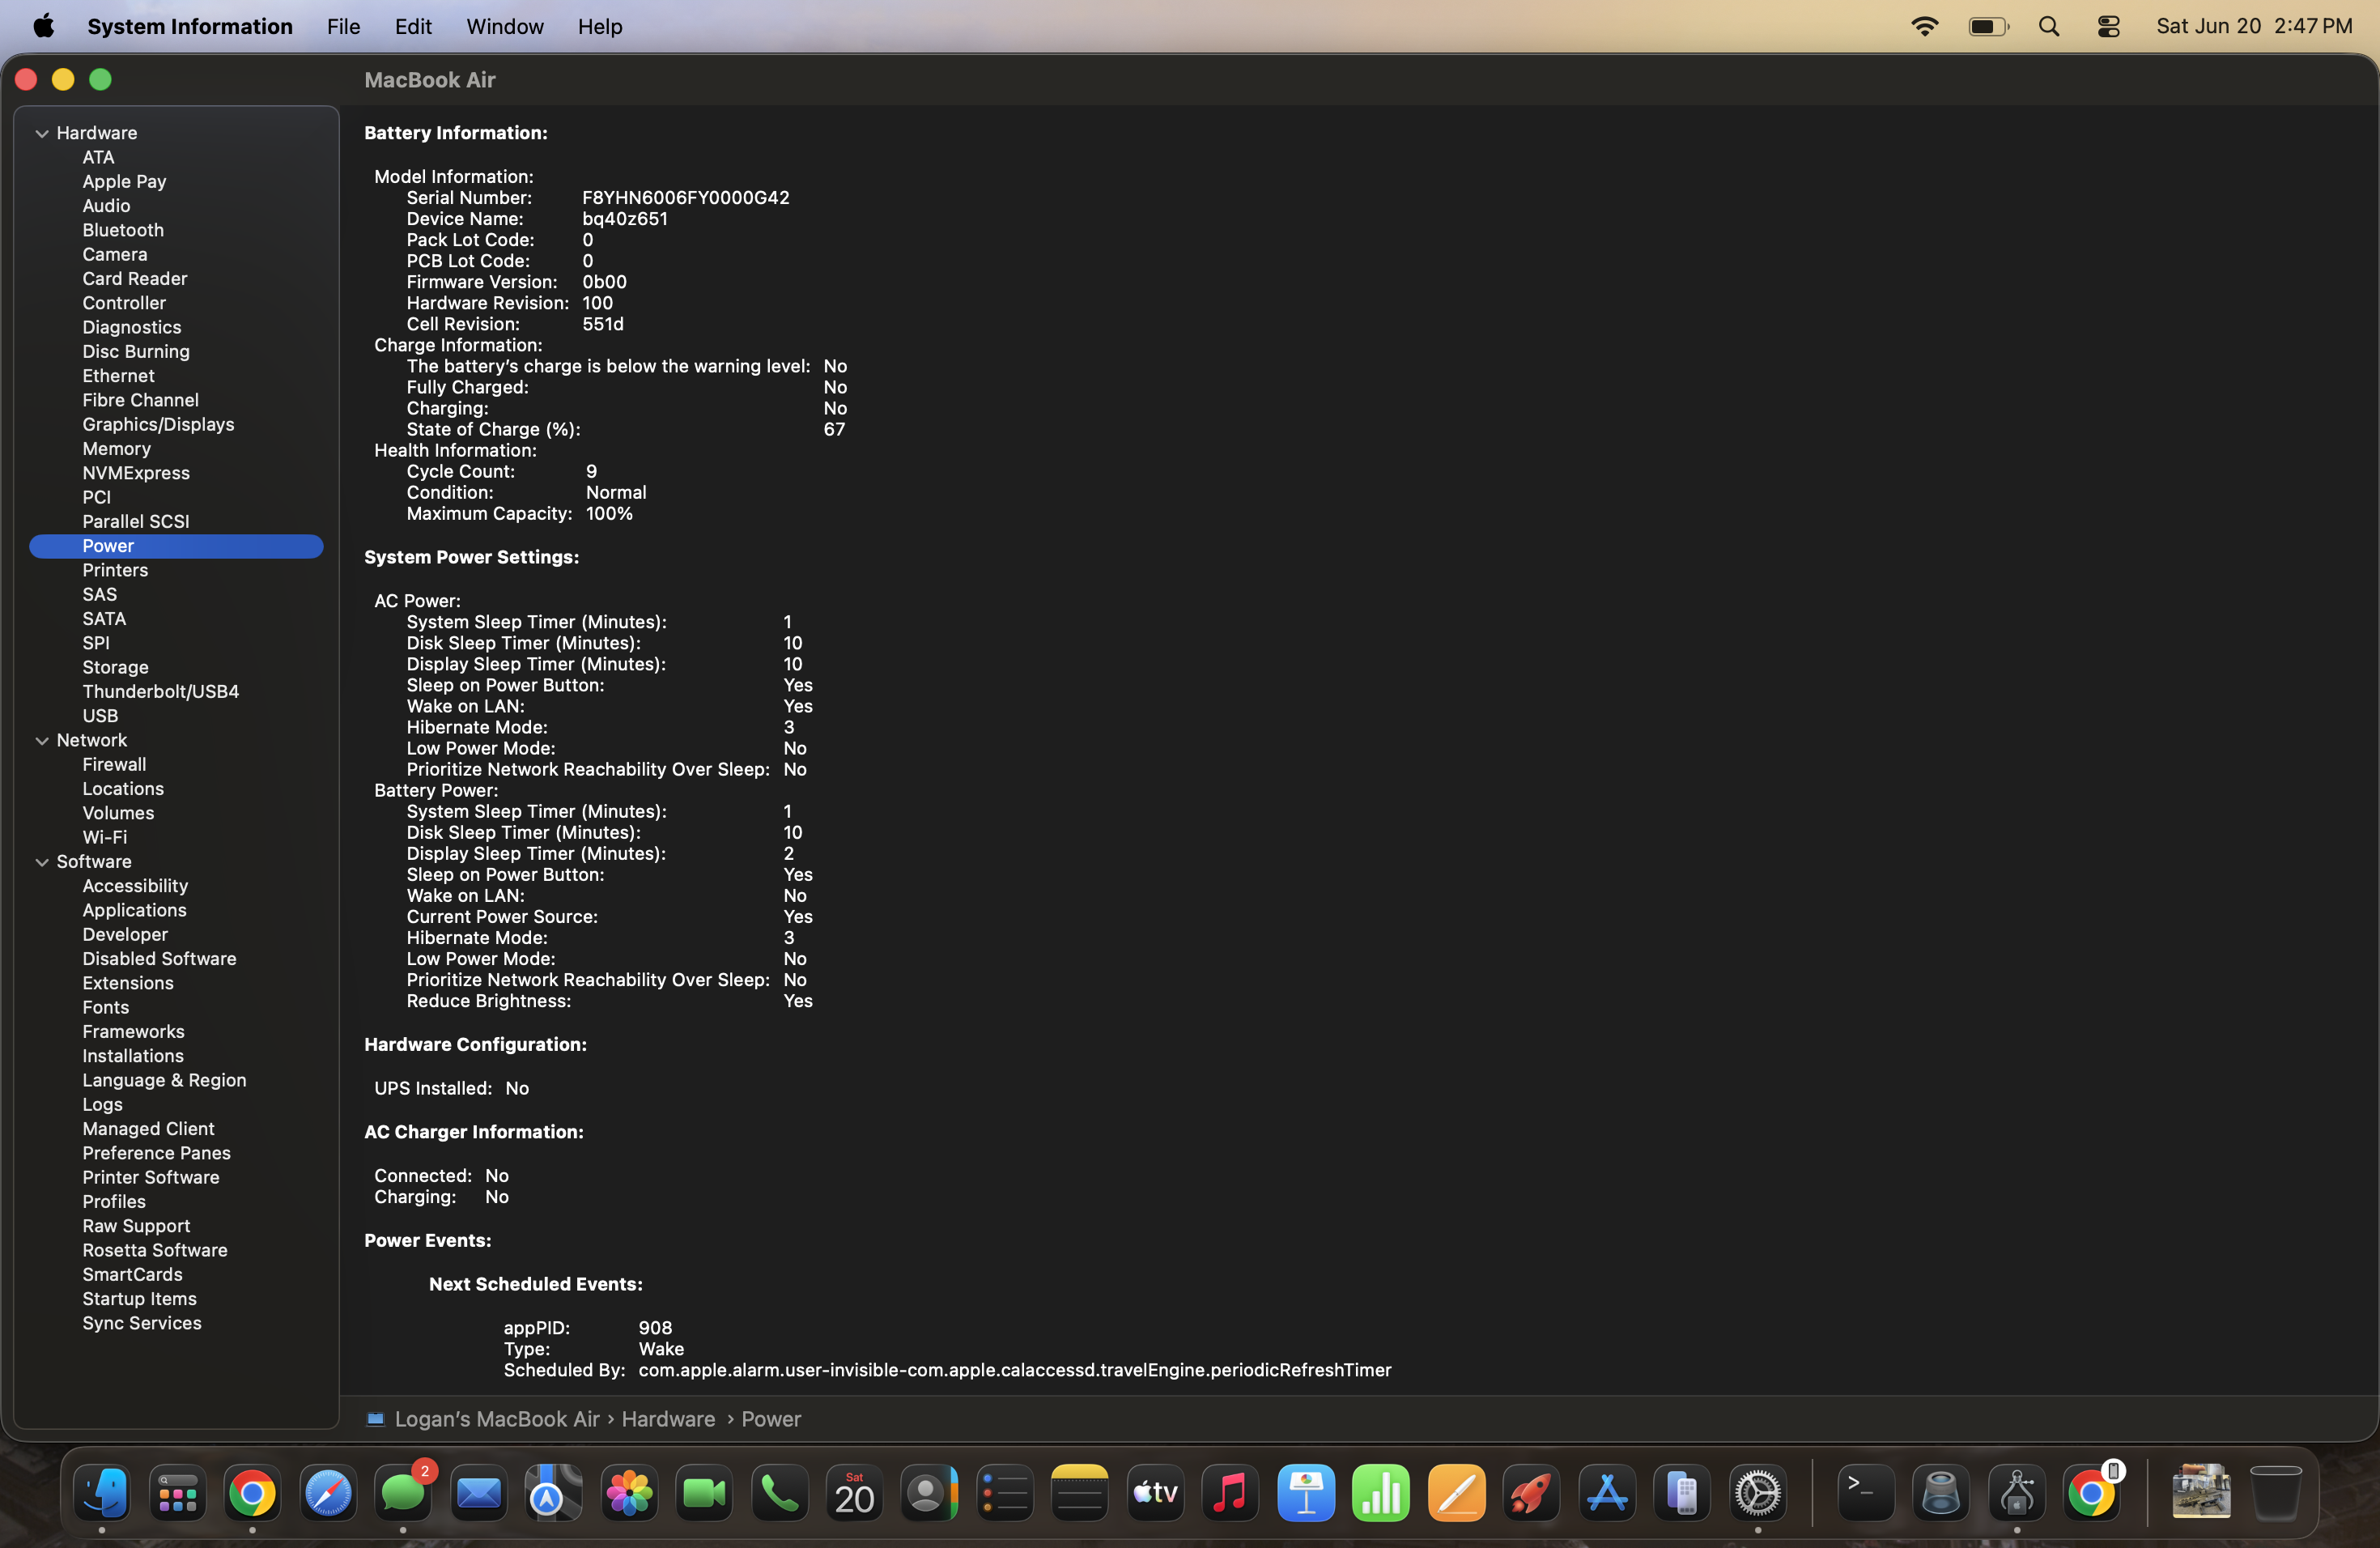Click the date and time in menu bar
The image size is (2380, 1548).
pos(2254,26)
